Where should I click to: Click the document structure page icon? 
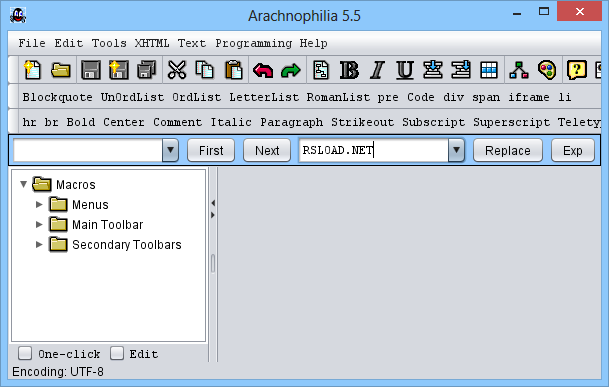click(321, 70)
